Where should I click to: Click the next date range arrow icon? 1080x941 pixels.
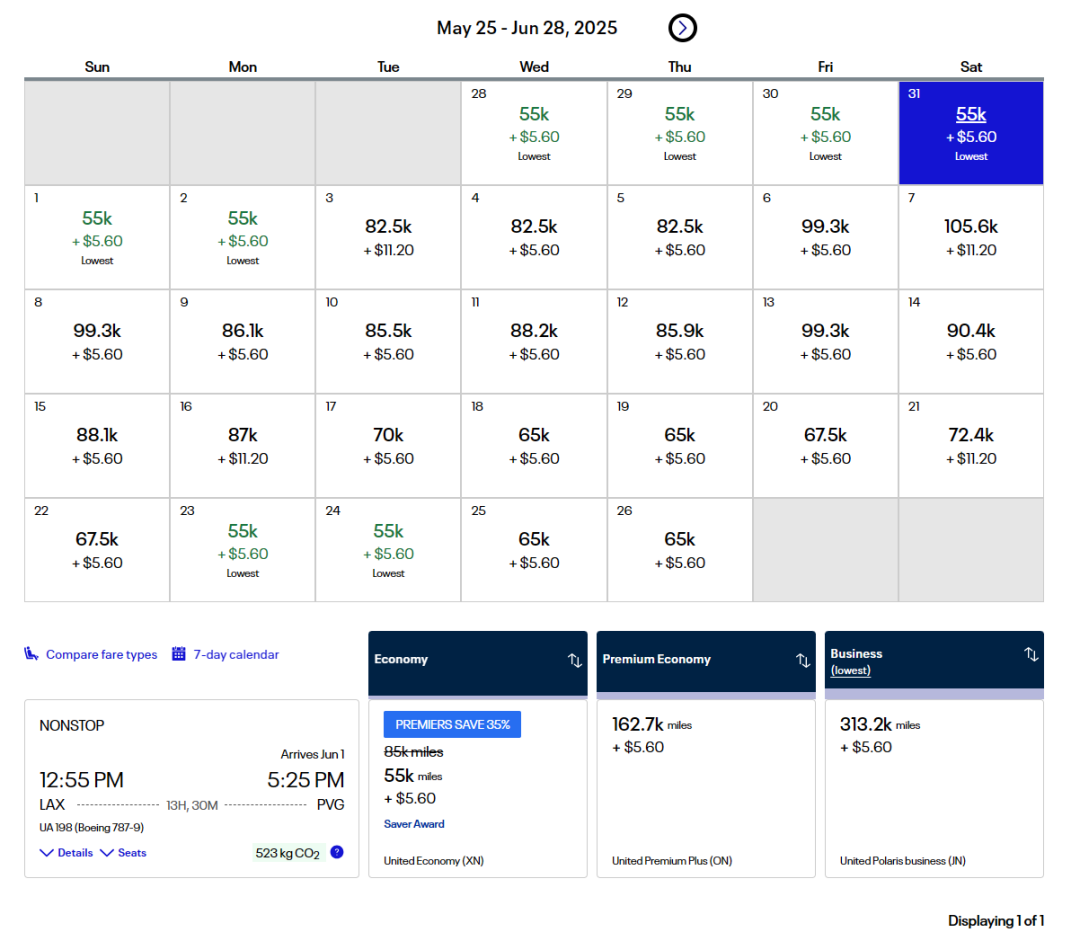[x=682, y=28]
